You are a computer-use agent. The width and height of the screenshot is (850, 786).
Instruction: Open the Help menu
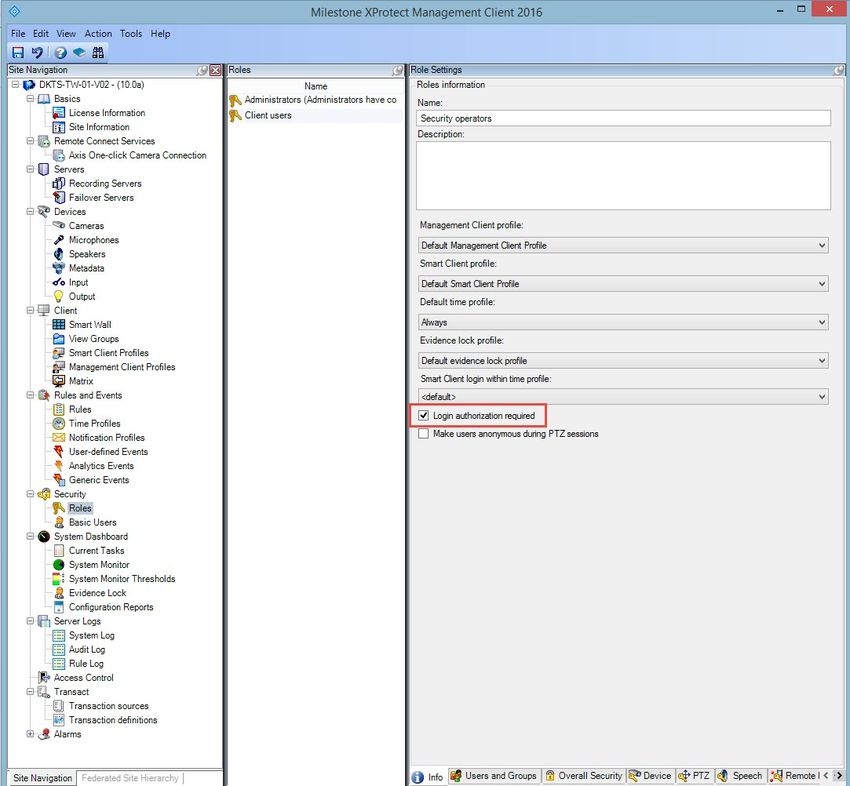point(160,34)
